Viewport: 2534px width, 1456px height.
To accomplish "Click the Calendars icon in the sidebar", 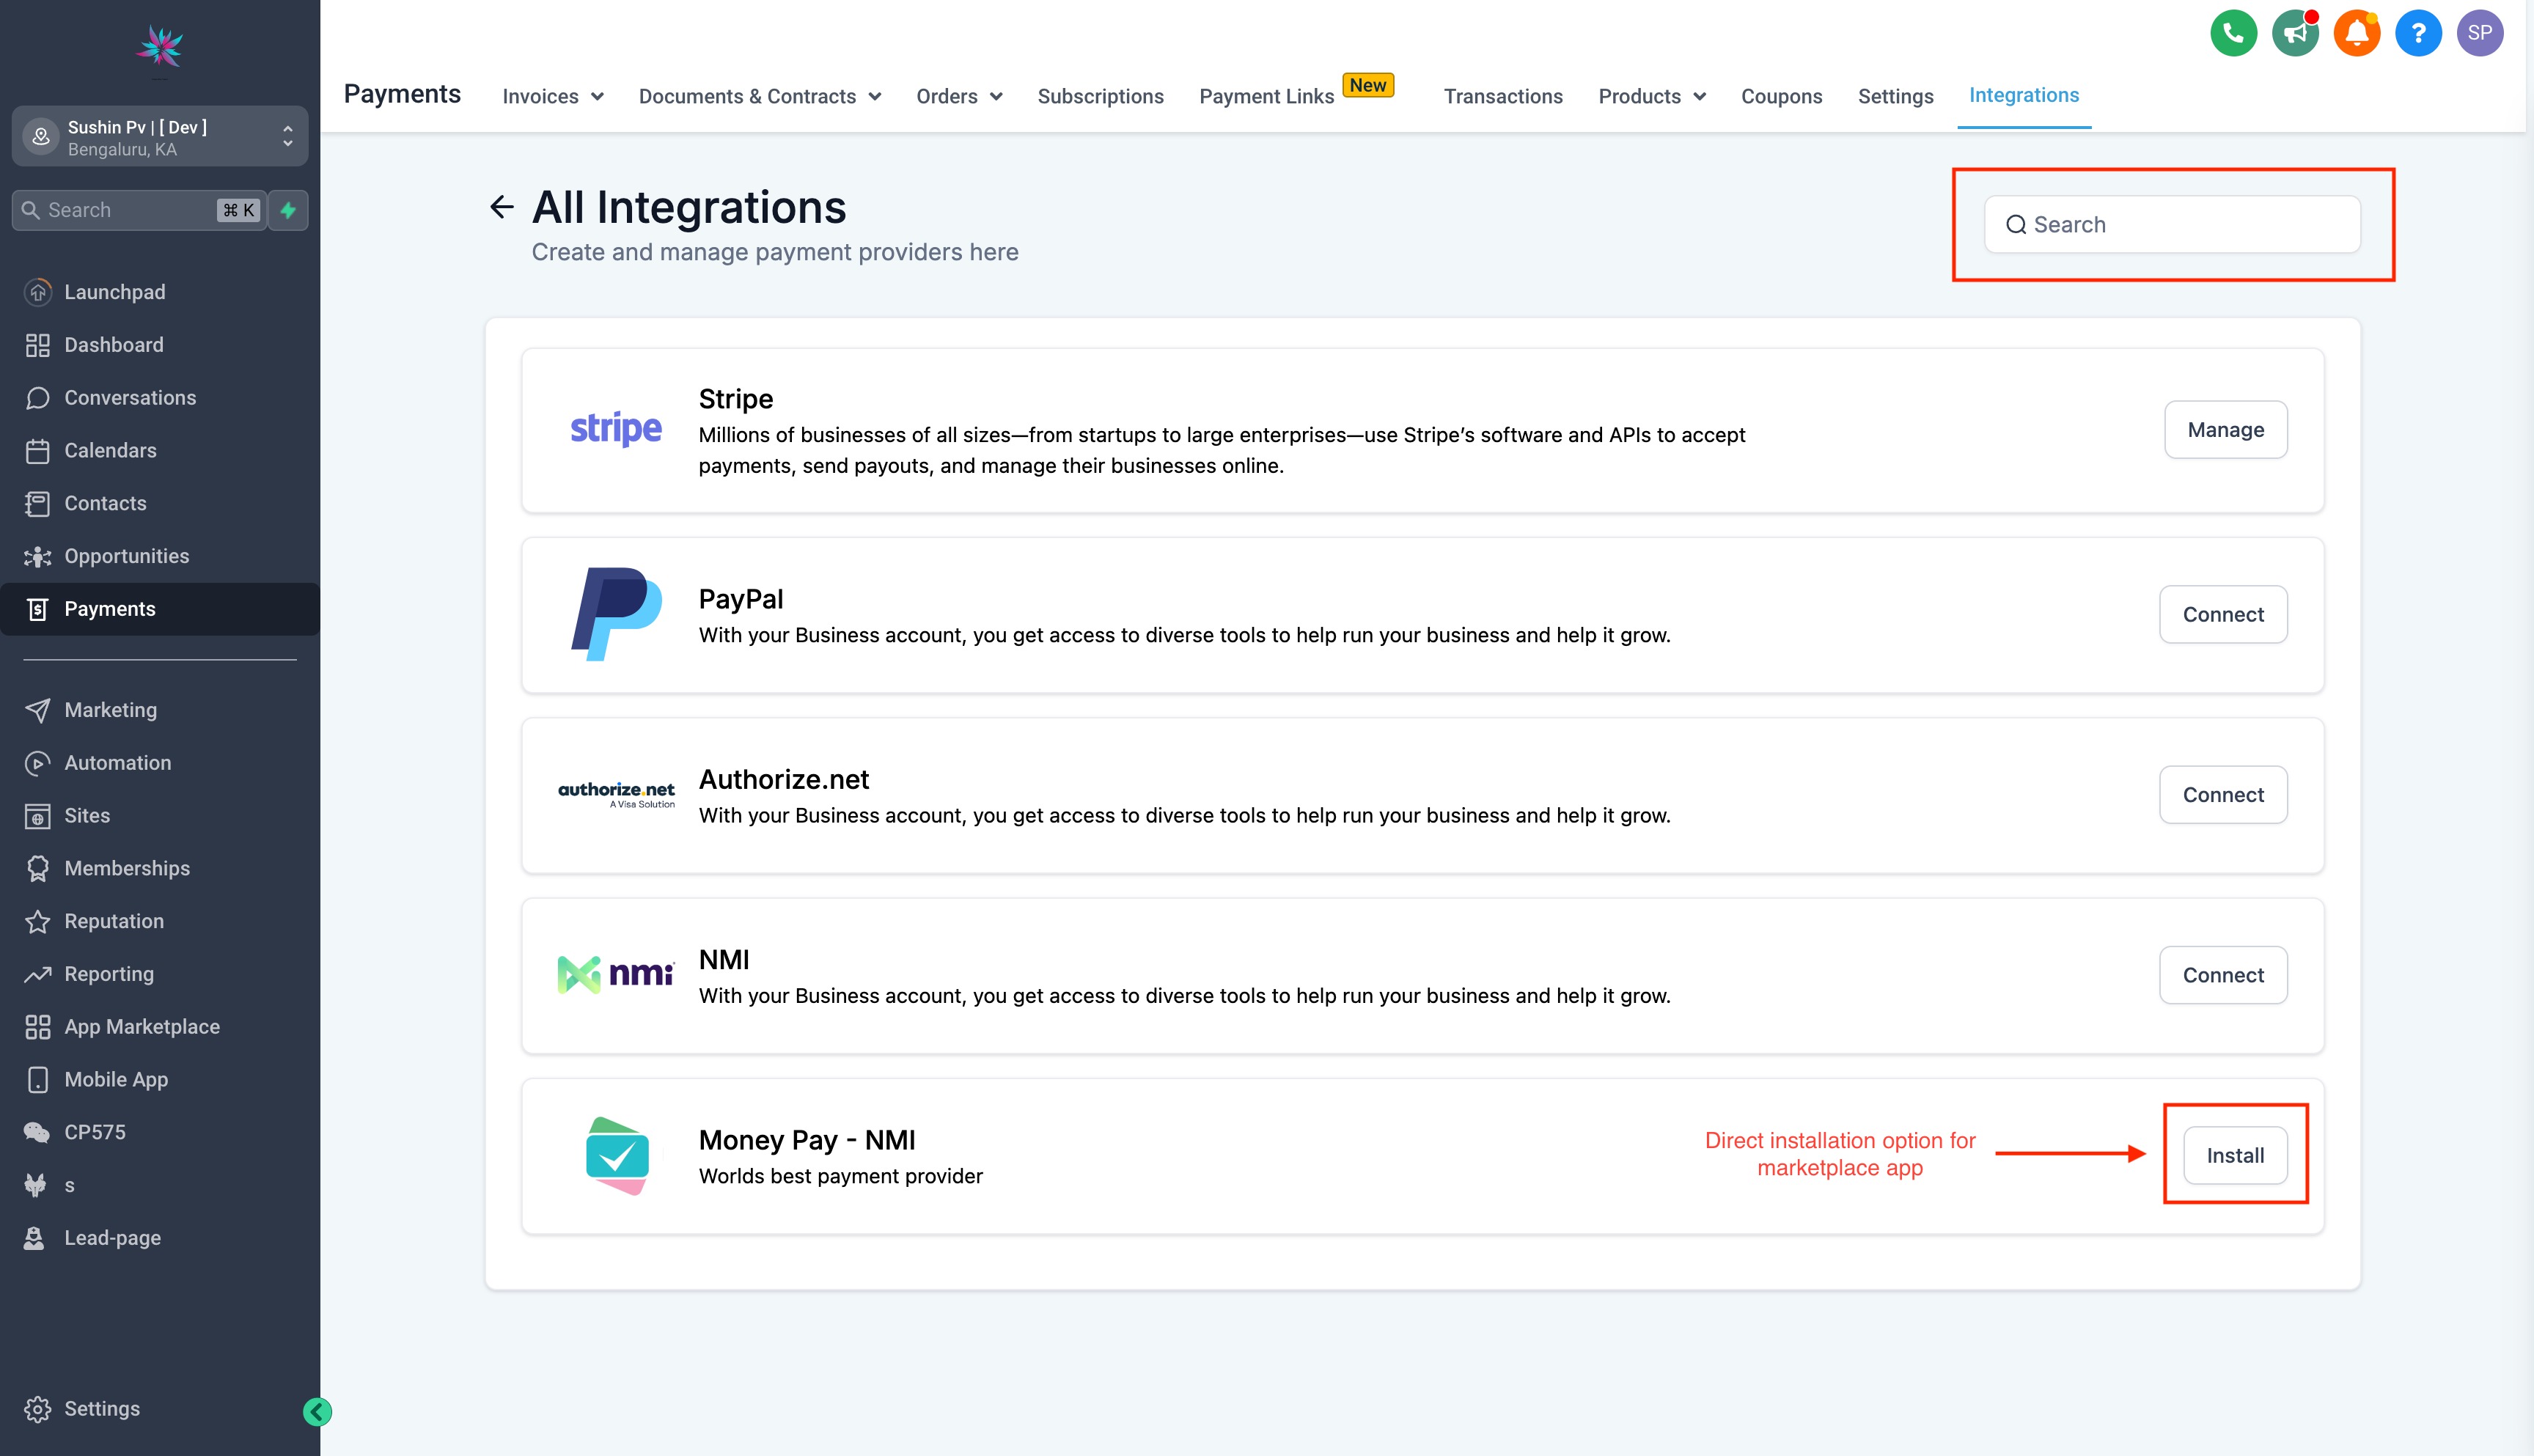I will click(37, 451).
